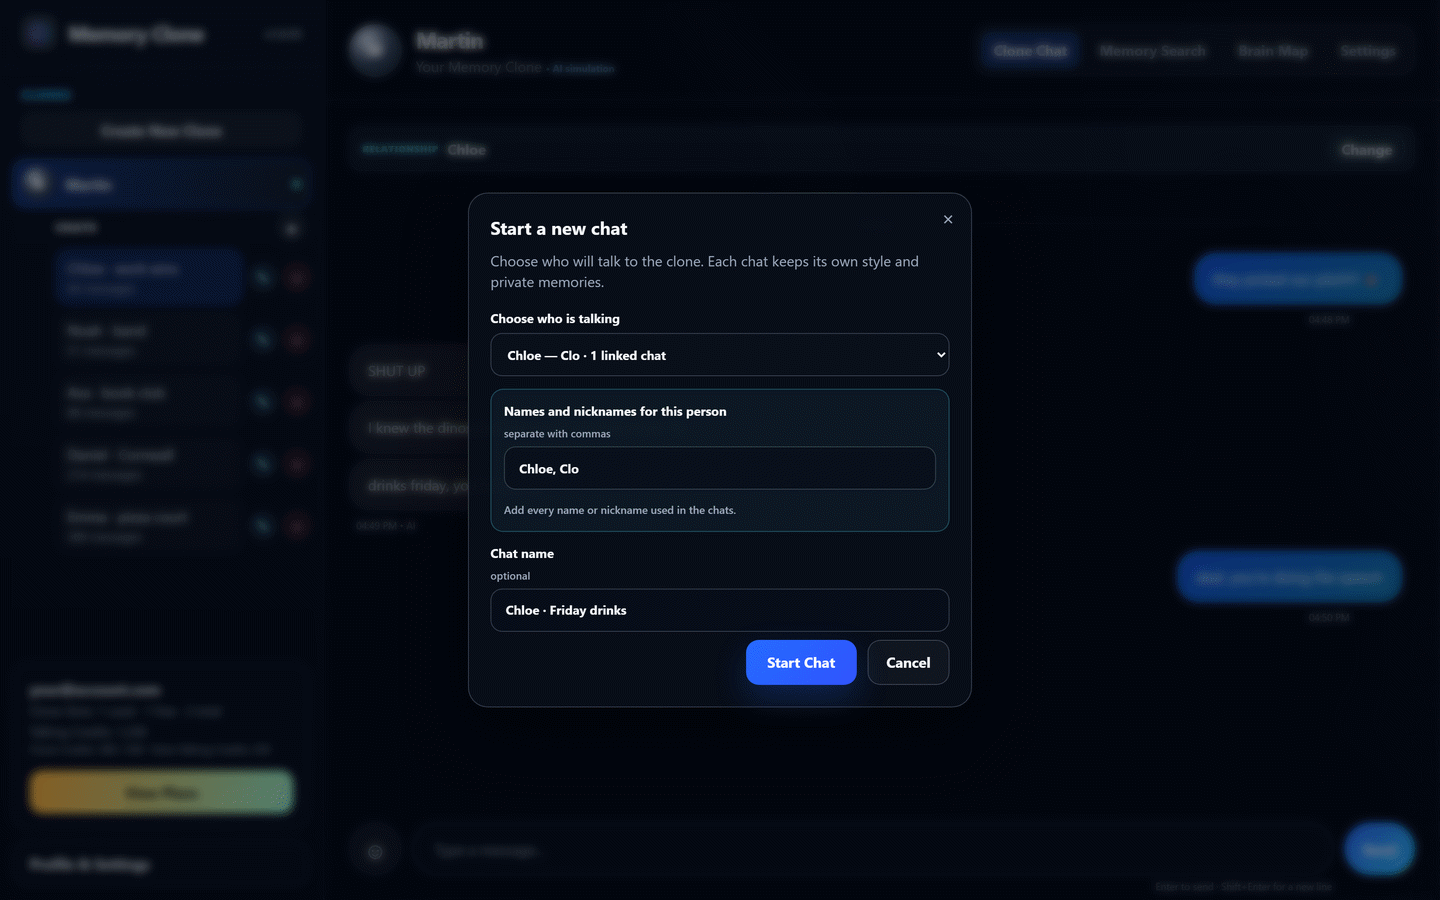Click the 'separate with commas' hint

click(557, 434)
